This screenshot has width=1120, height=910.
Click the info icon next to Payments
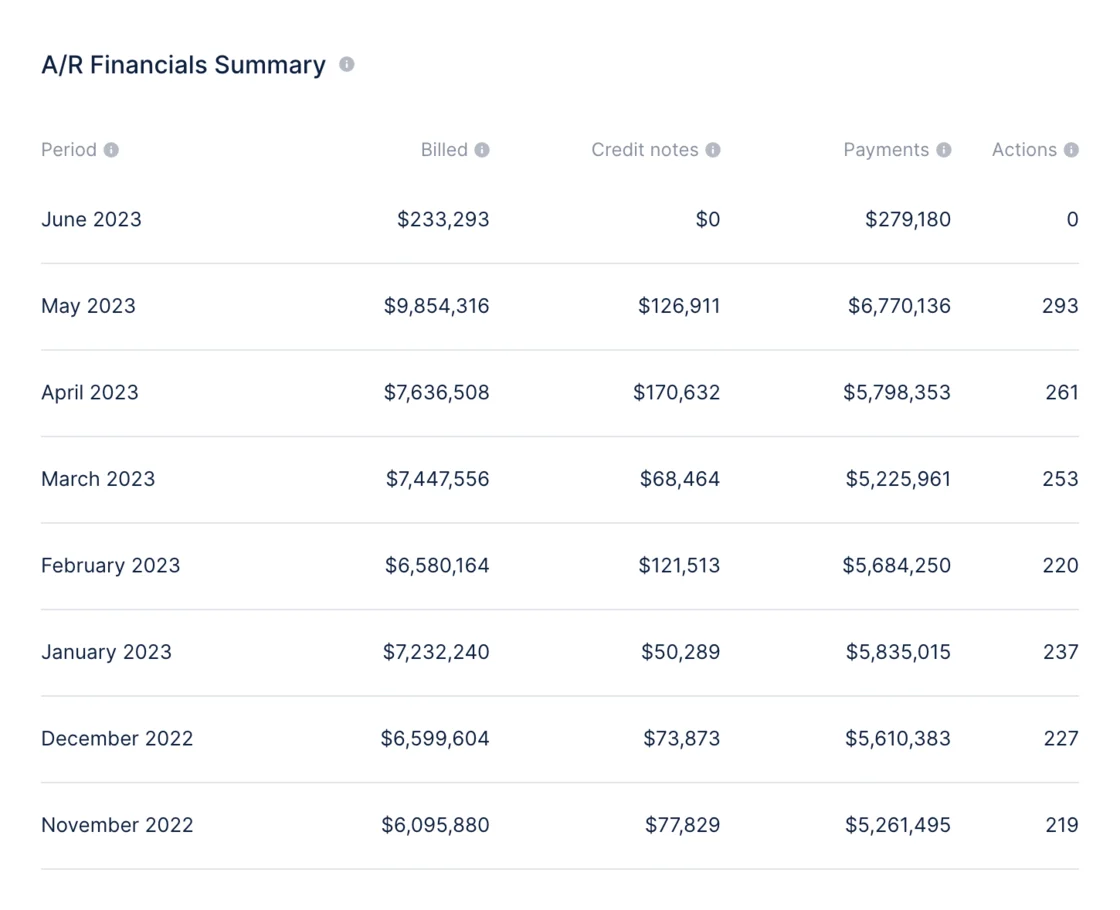(x=944, y=150)
